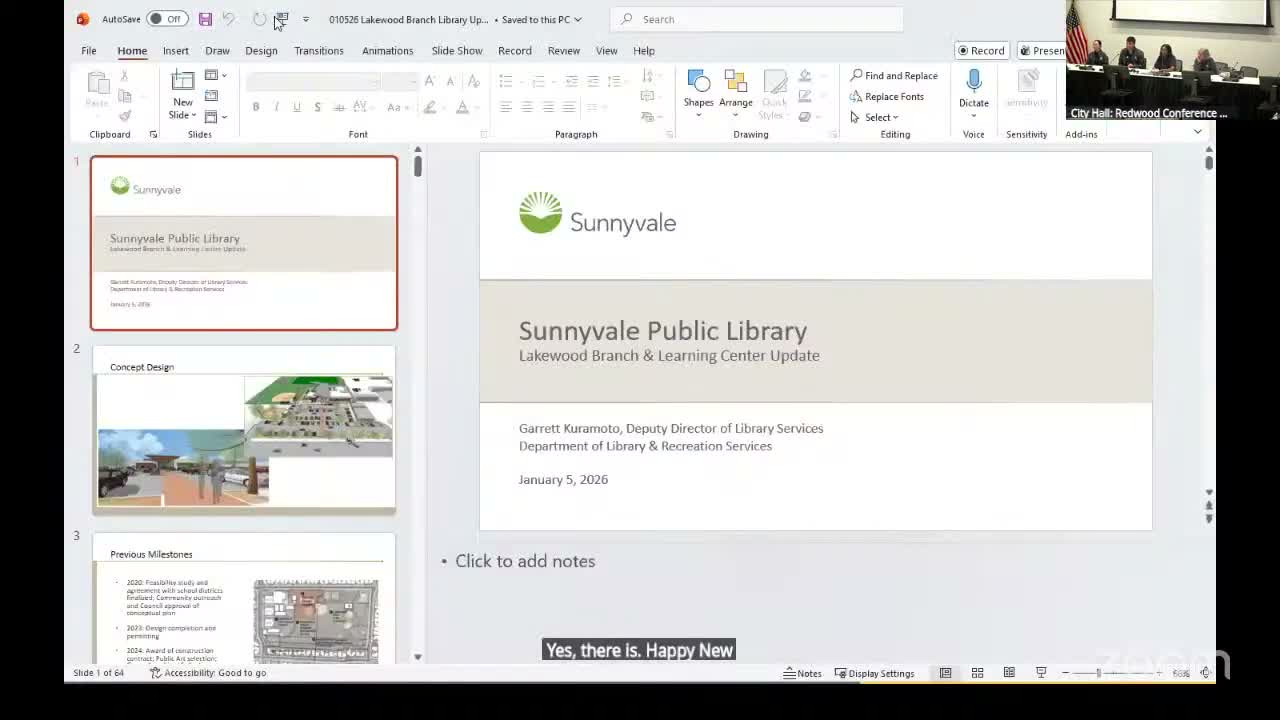1280x720 pixels.
Task: Click the Save icon in title bar
Action: pyautogui.click(x=205, y=19)
